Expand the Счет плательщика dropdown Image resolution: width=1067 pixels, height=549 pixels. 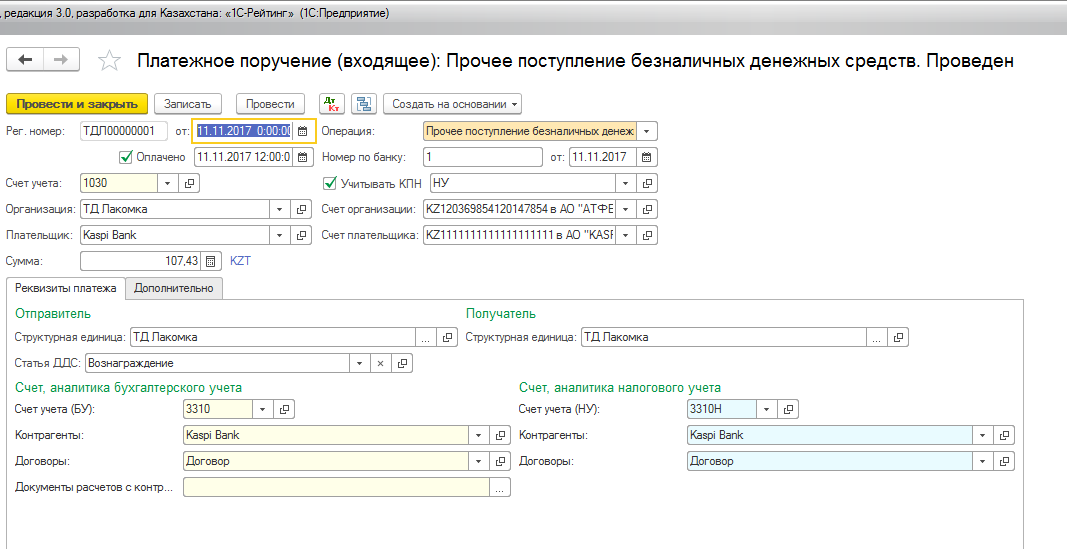(625, 235)
